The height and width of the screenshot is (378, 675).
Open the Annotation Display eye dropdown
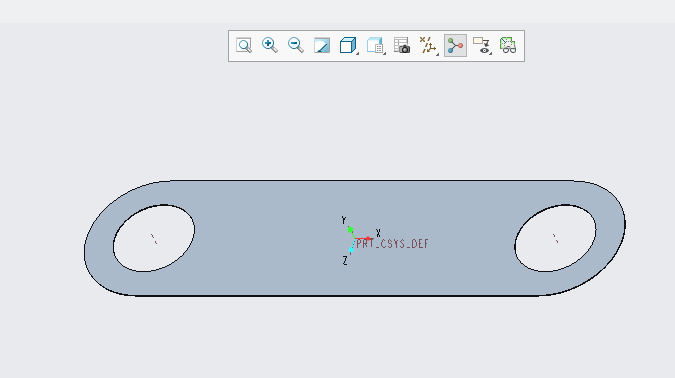482,46
